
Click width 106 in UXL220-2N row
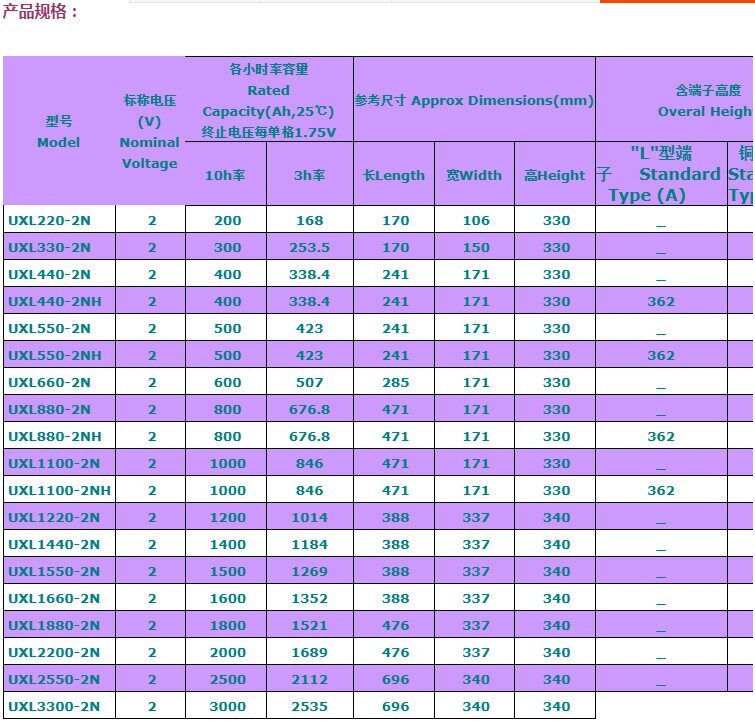476,221
